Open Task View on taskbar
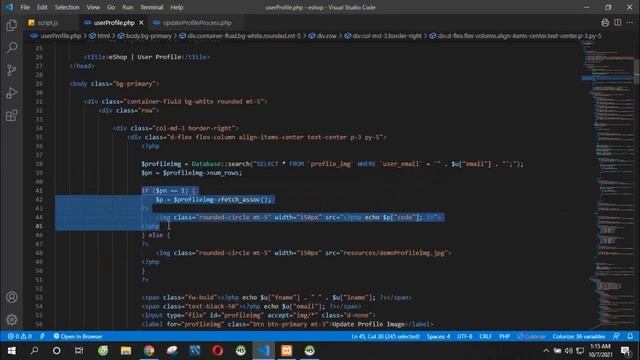Screen dimensions: 640x360 pos(79,351)
